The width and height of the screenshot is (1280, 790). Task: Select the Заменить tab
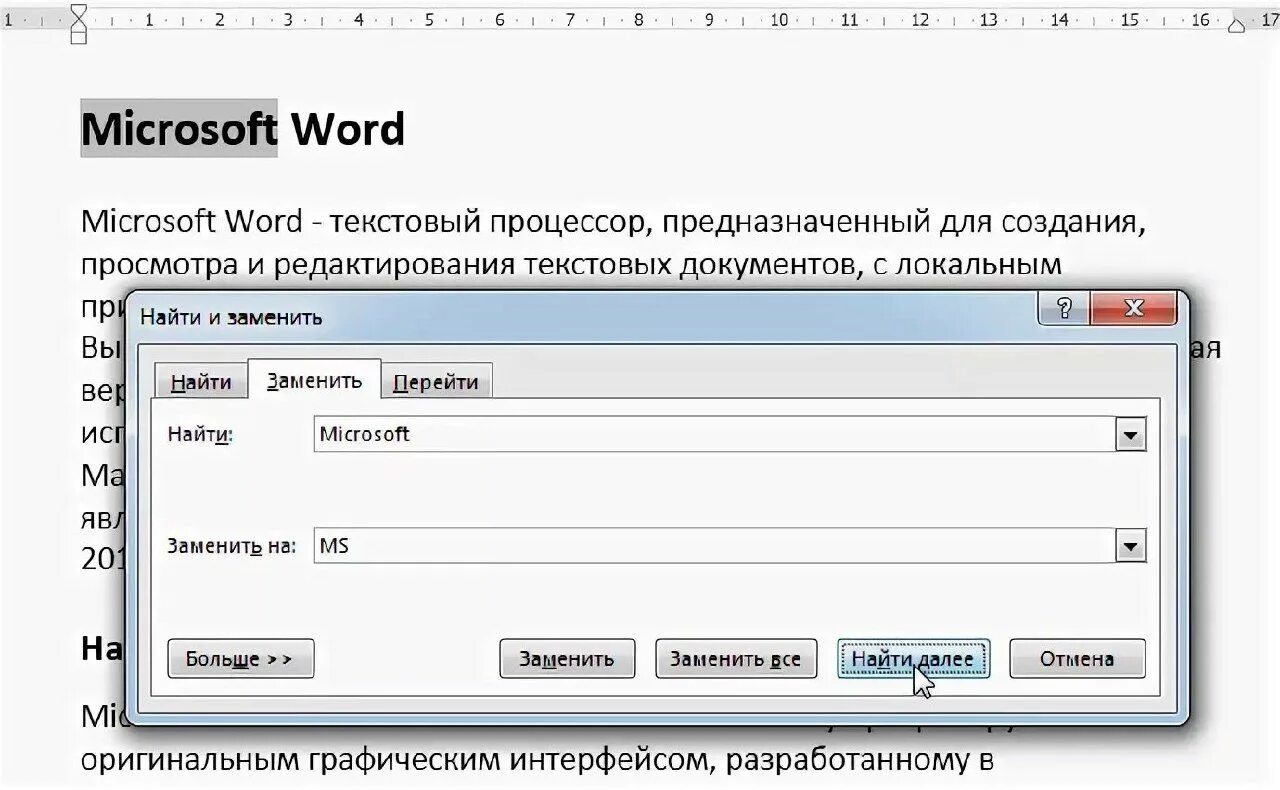click(x=314, y=379)
